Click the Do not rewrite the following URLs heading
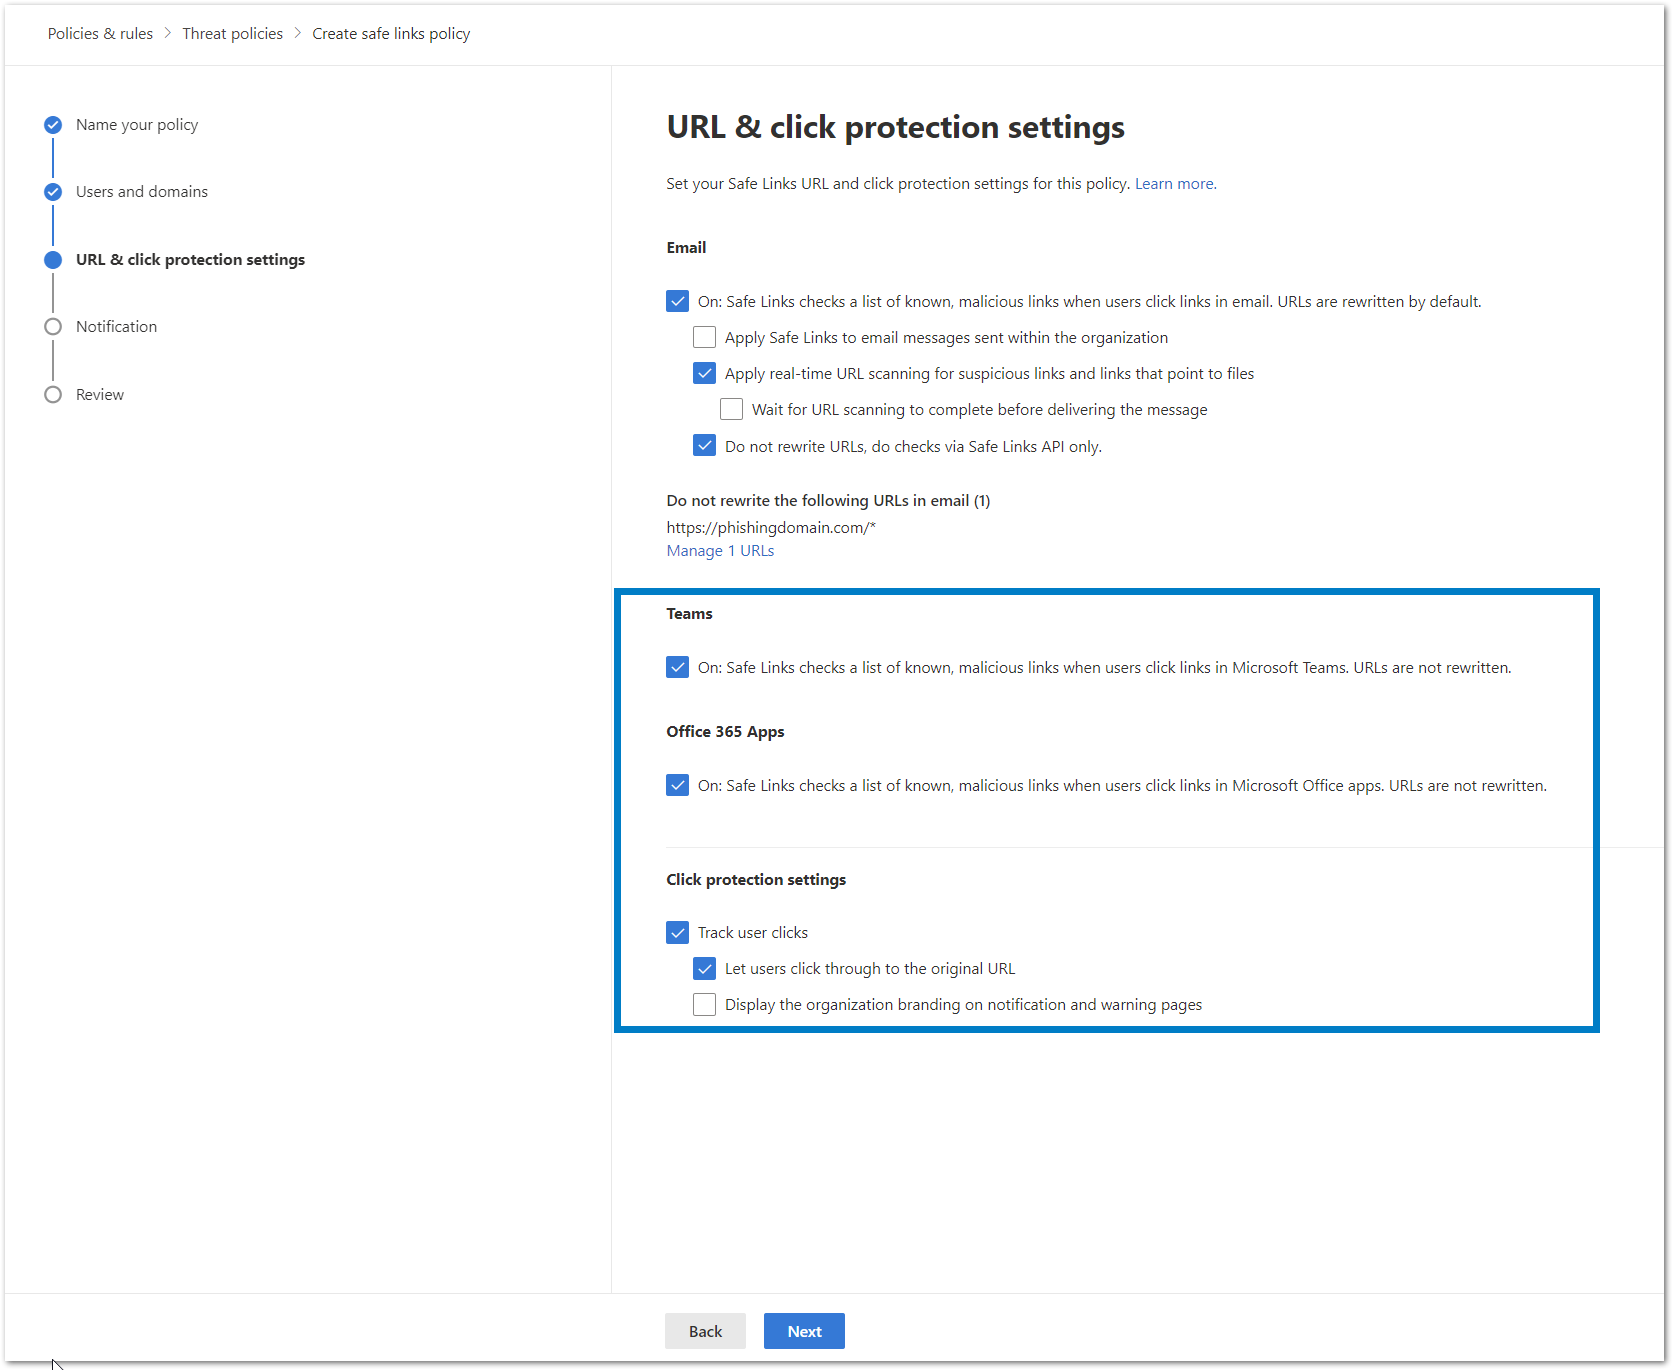The width and height of the screenshot is (1673, 1370). click(828, 501)
